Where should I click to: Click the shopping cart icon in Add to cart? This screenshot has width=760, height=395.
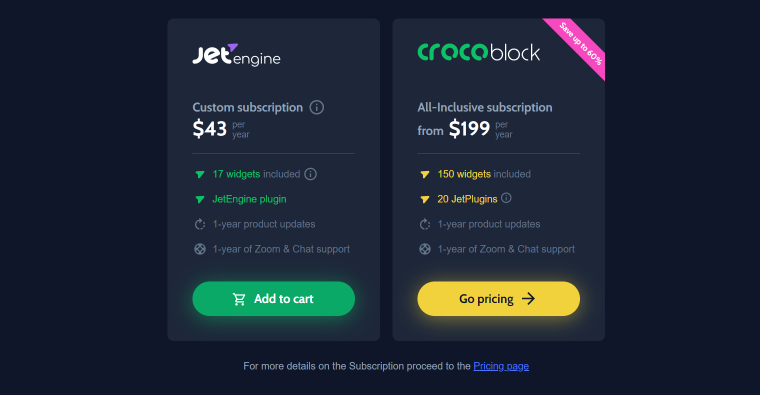[x=239, y=299]
